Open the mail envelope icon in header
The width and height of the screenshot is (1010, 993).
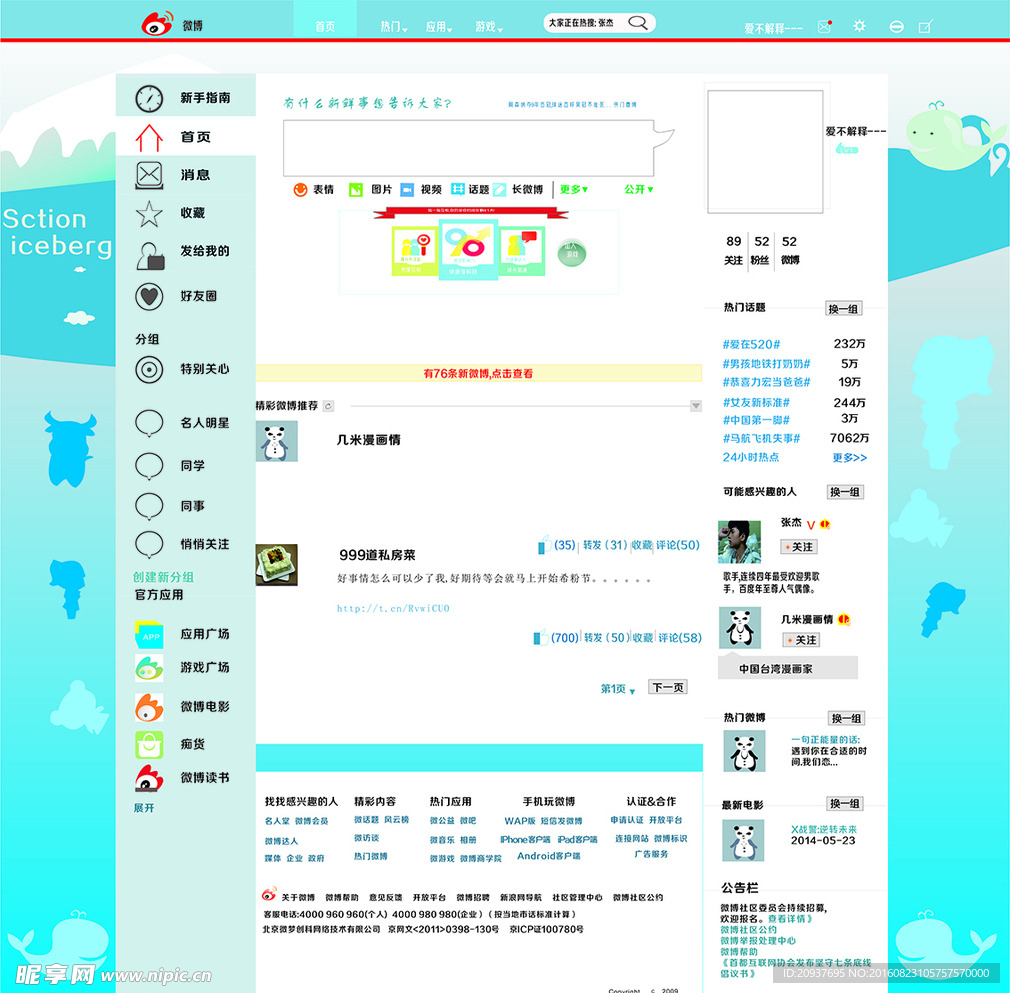[824, 27]
